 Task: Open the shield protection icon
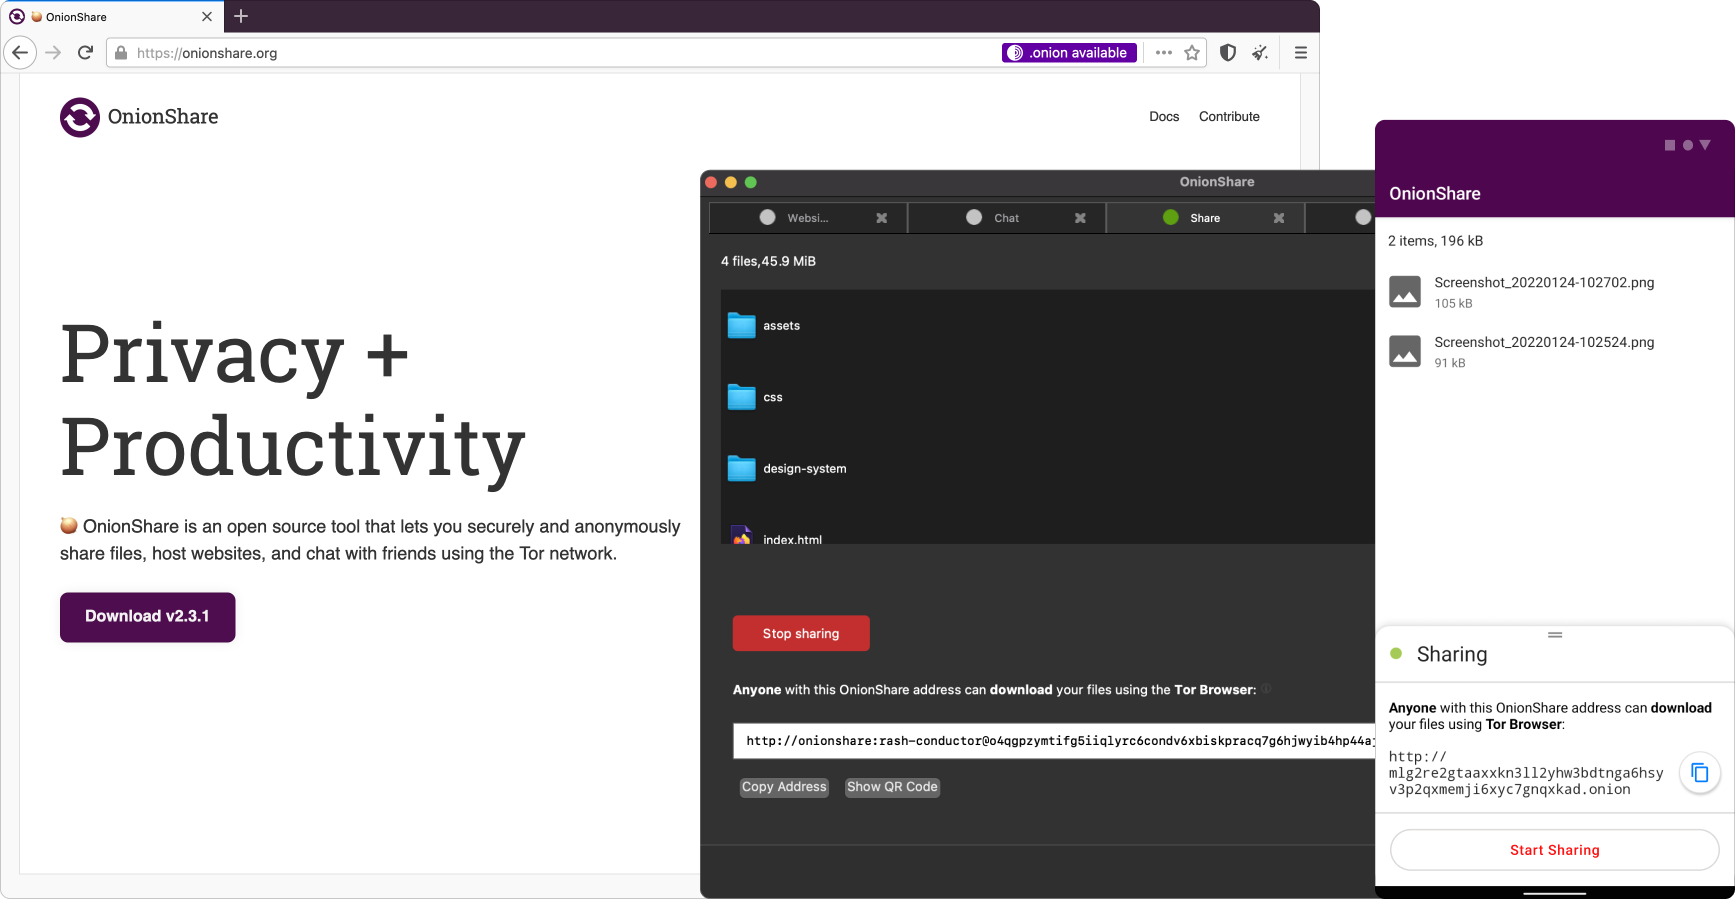pos(1228,53)
